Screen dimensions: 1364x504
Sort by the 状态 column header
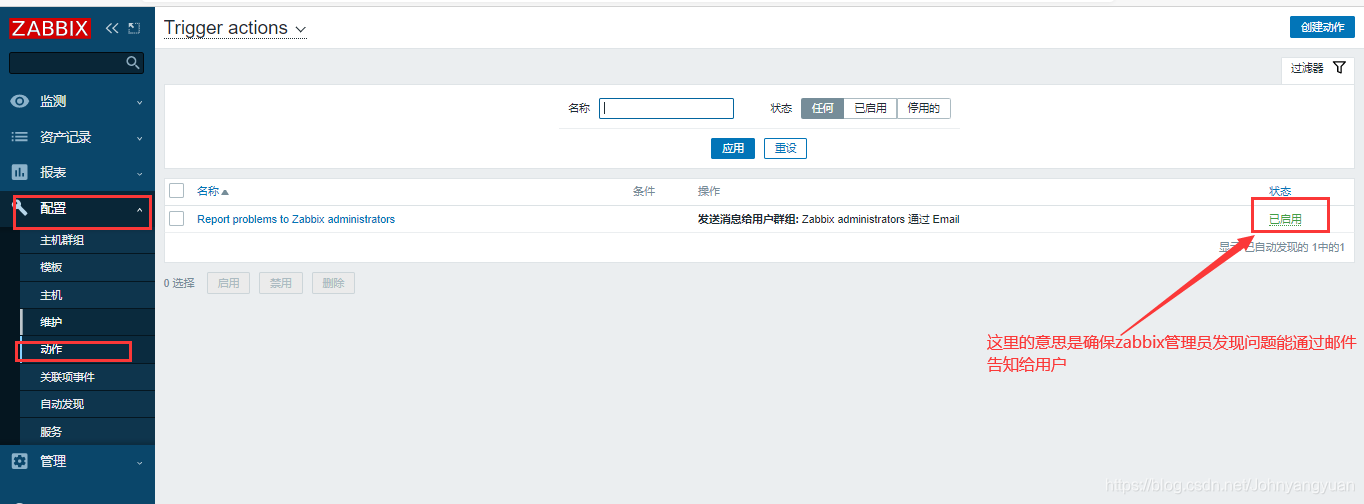[1280, 191]
